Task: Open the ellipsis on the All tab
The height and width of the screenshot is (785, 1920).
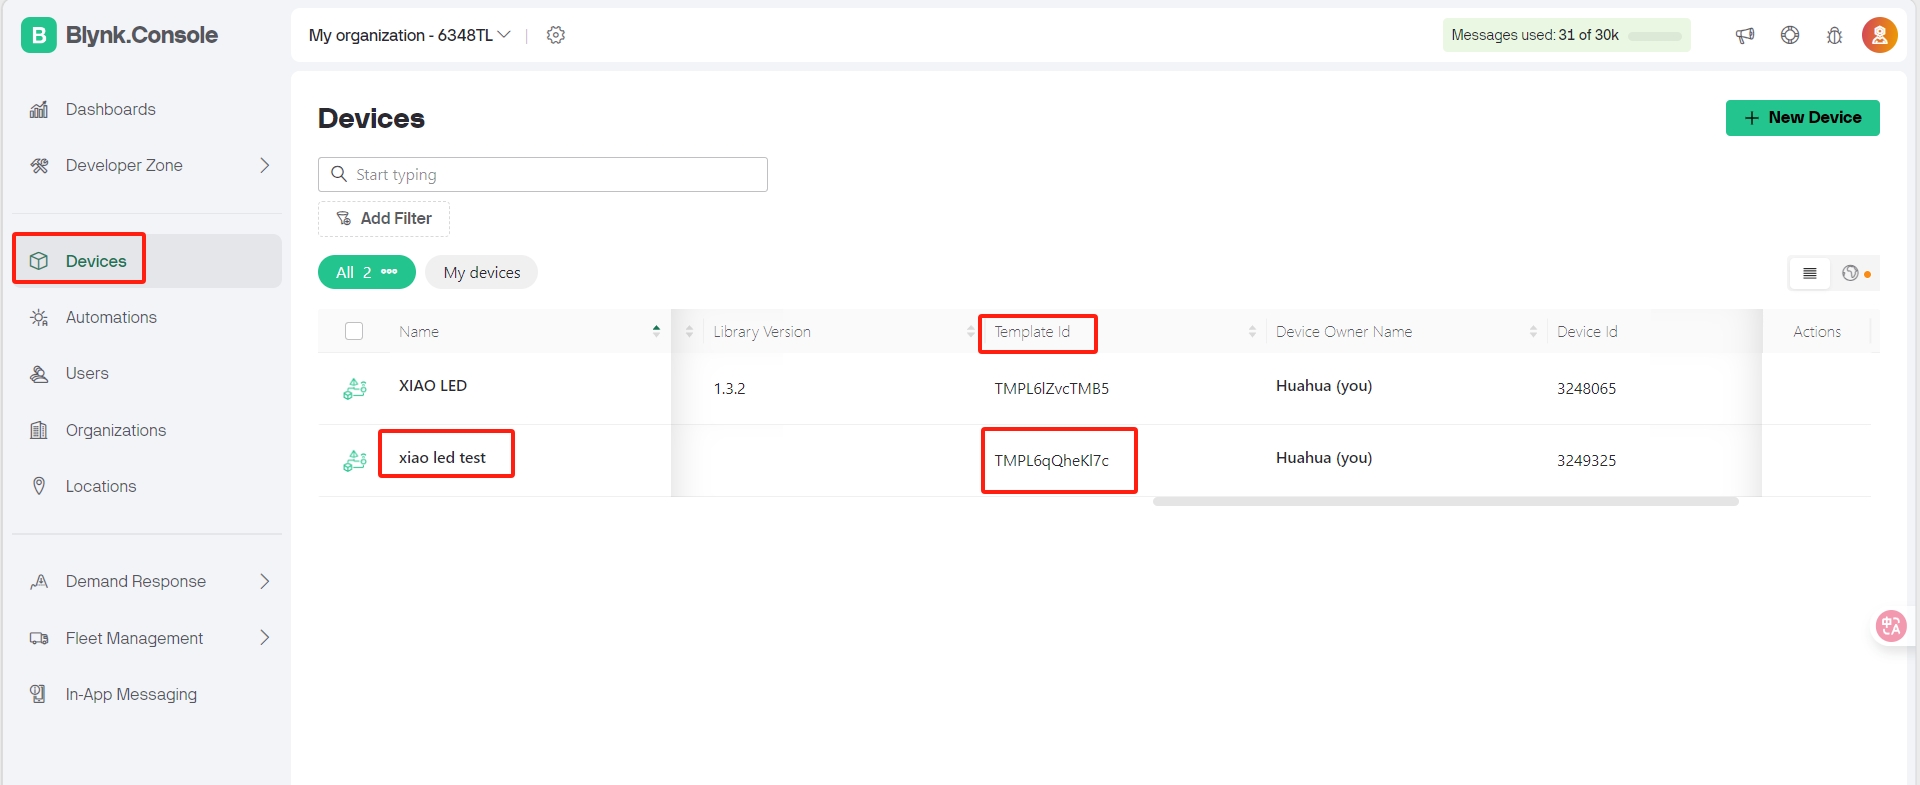Action: pyautogui.click(x=389, y=272)
